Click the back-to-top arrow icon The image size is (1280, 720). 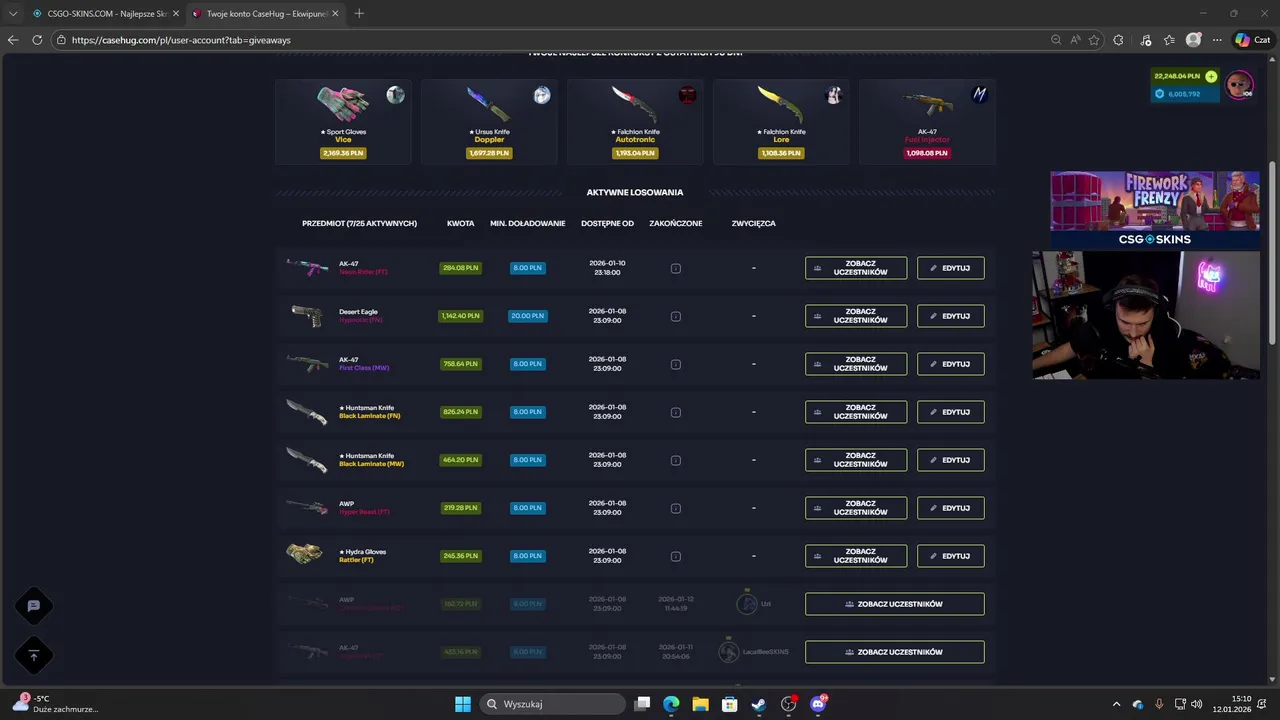click(33, 656)
